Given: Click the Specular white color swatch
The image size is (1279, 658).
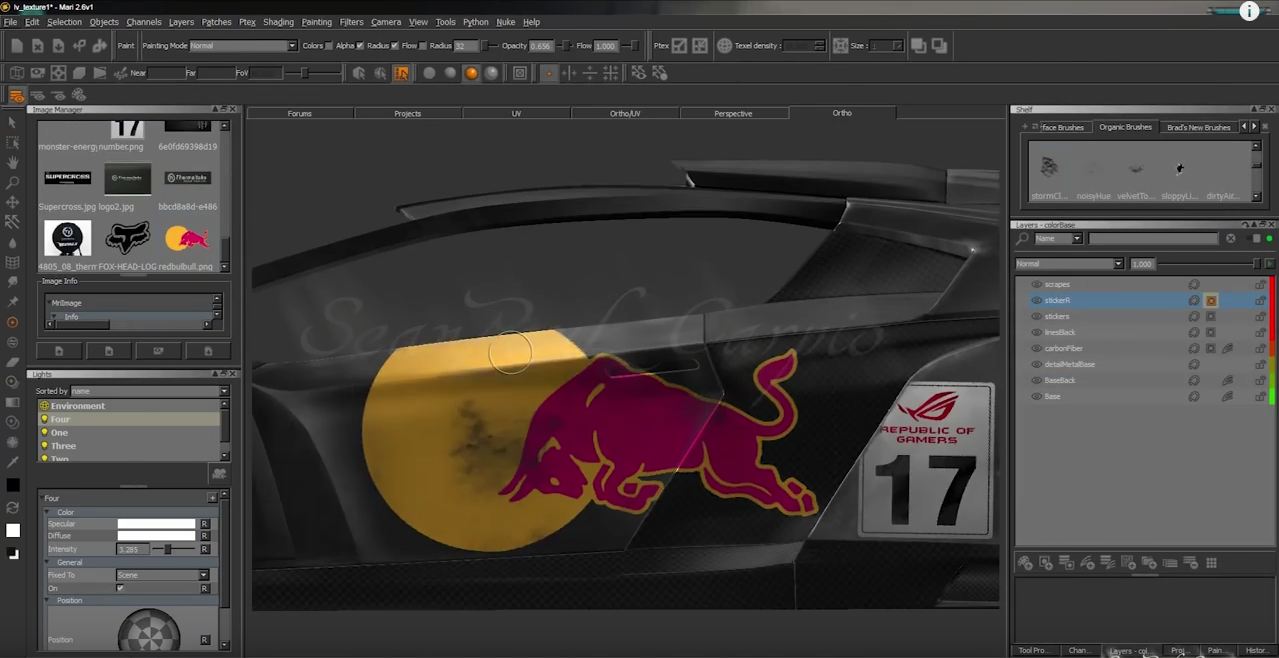Looking at the screenshot, I should [156, 524].
